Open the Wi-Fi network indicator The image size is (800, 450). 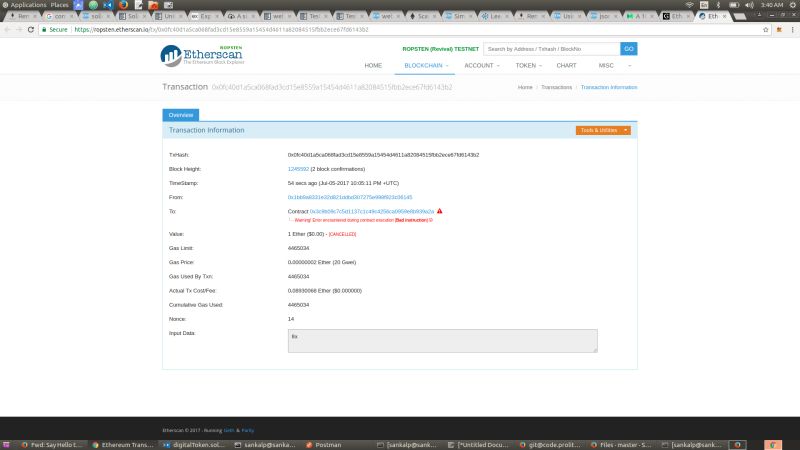click(689, 5)
